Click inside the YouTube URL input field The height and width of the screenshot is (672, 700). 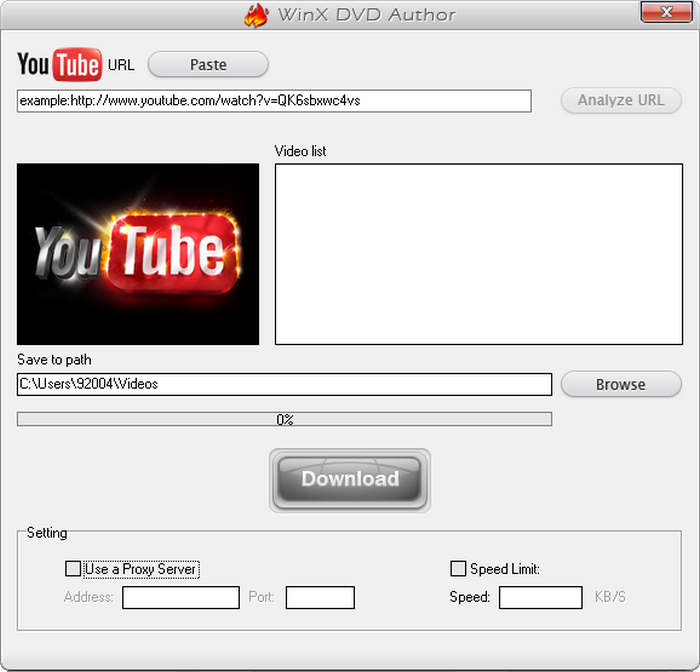coord(274,101)
